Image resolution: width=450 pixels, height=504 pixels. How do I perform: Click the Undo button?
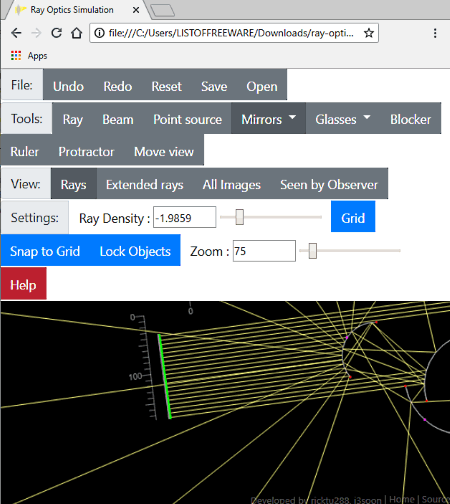click(68, 85)
